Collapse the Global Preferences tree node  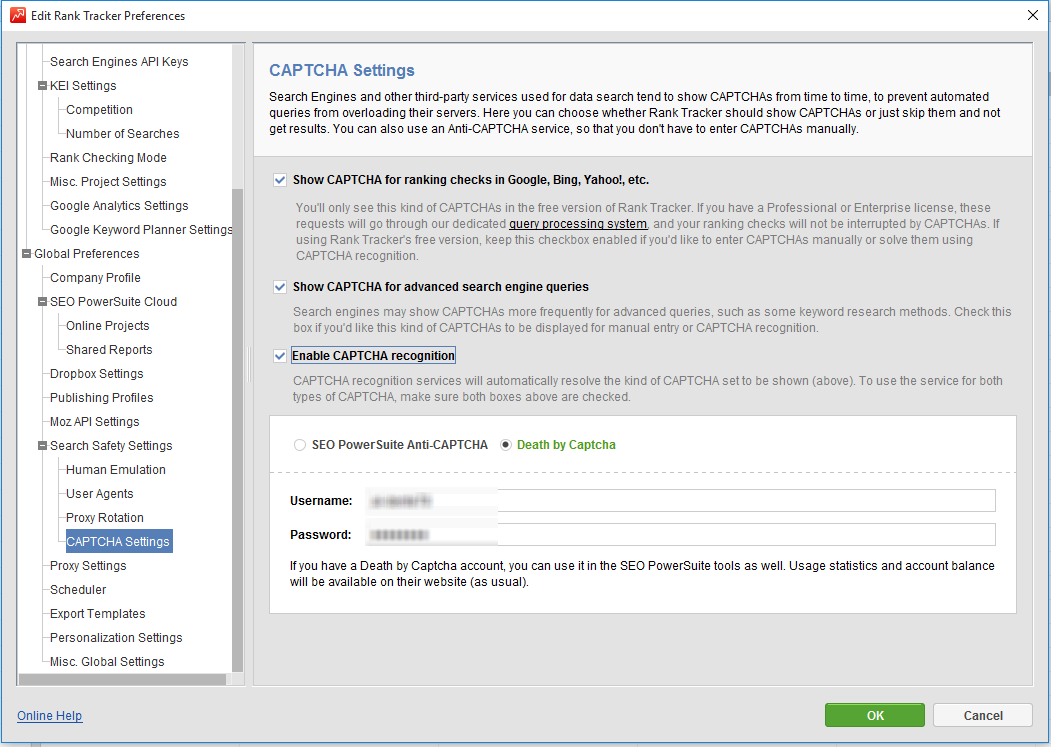[x=26, y=253]
